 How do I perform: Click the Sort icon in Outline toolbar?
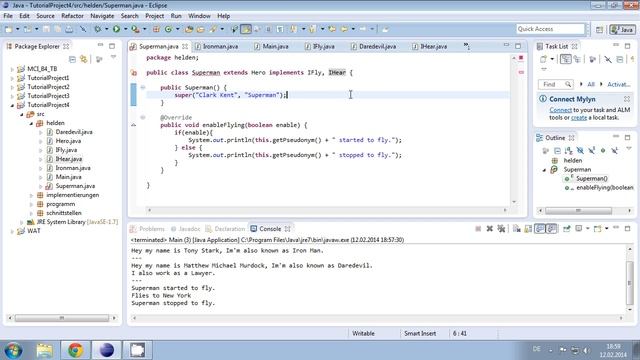568,151
